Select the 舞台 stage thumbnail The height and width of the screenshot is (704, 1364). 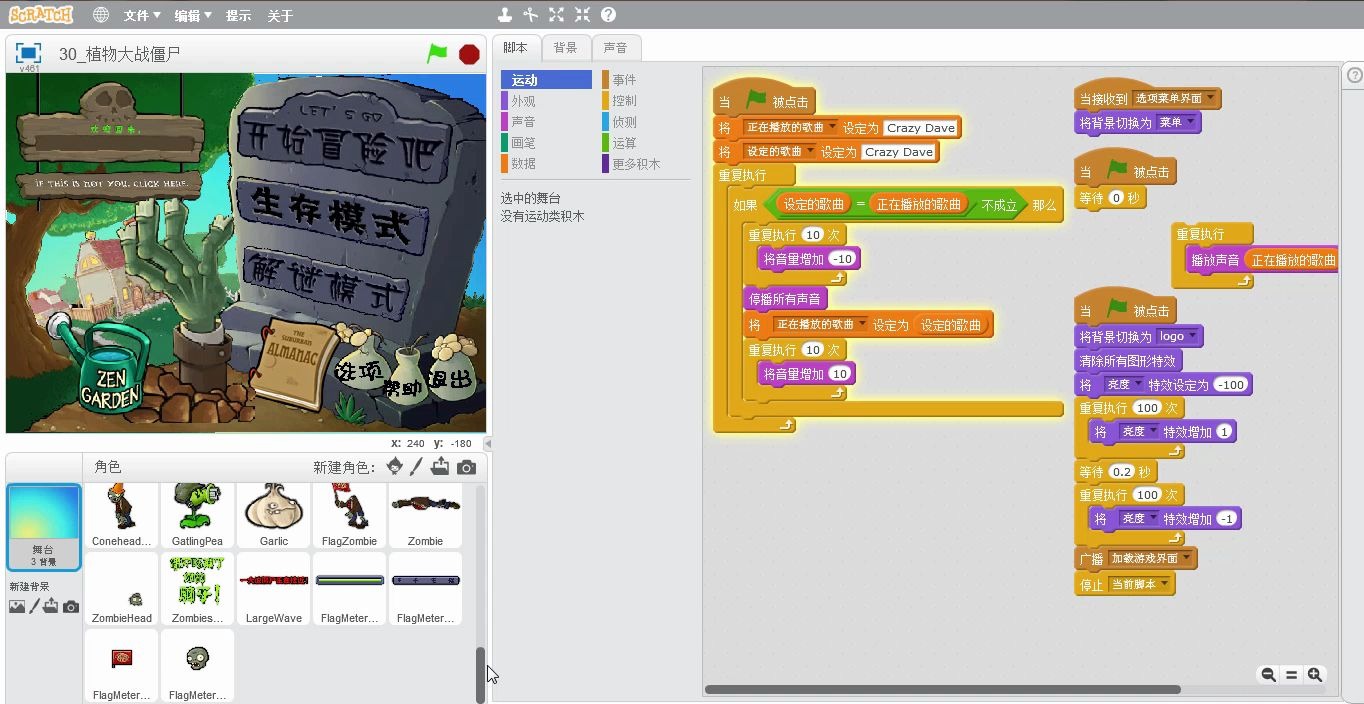43,527
